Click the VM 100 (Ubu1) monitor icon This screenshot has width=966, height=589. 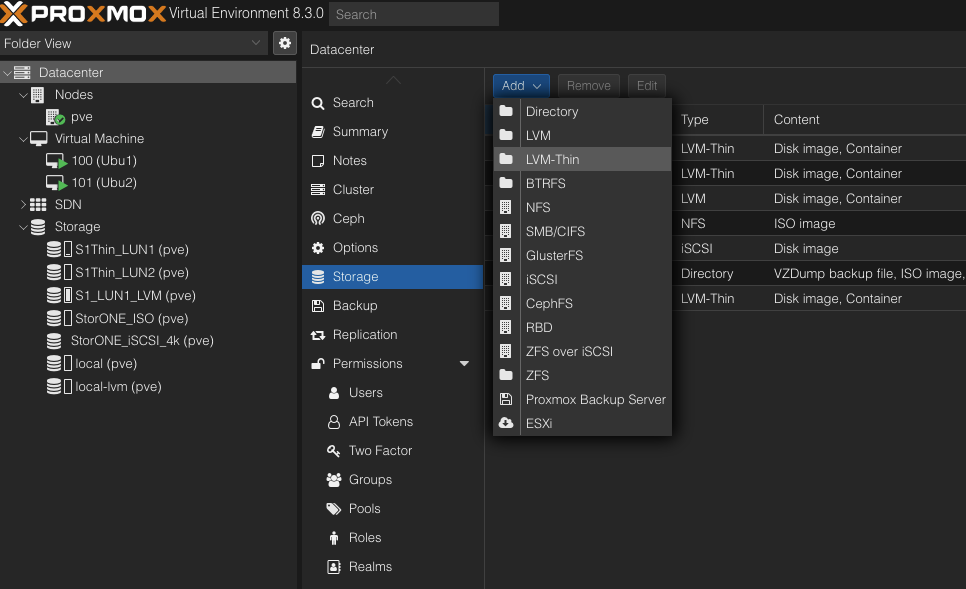pos(56,161)
